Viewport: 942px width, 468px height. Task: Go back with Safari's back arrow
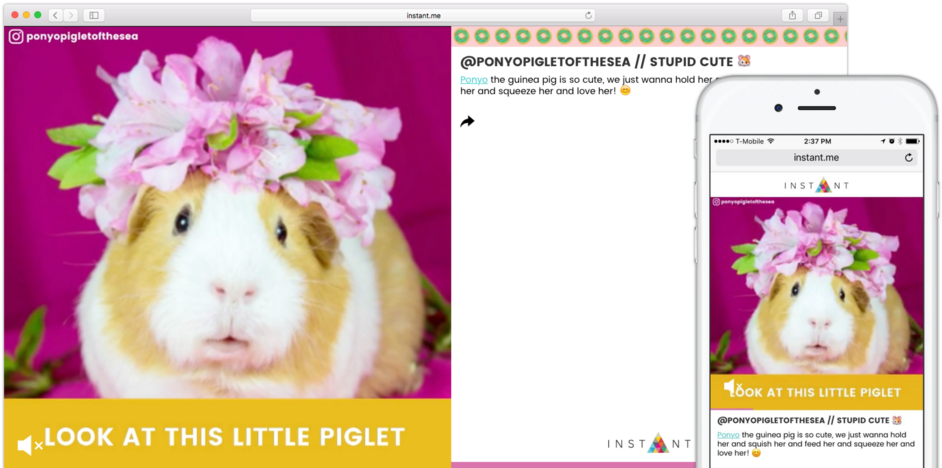tap(55, 15)
